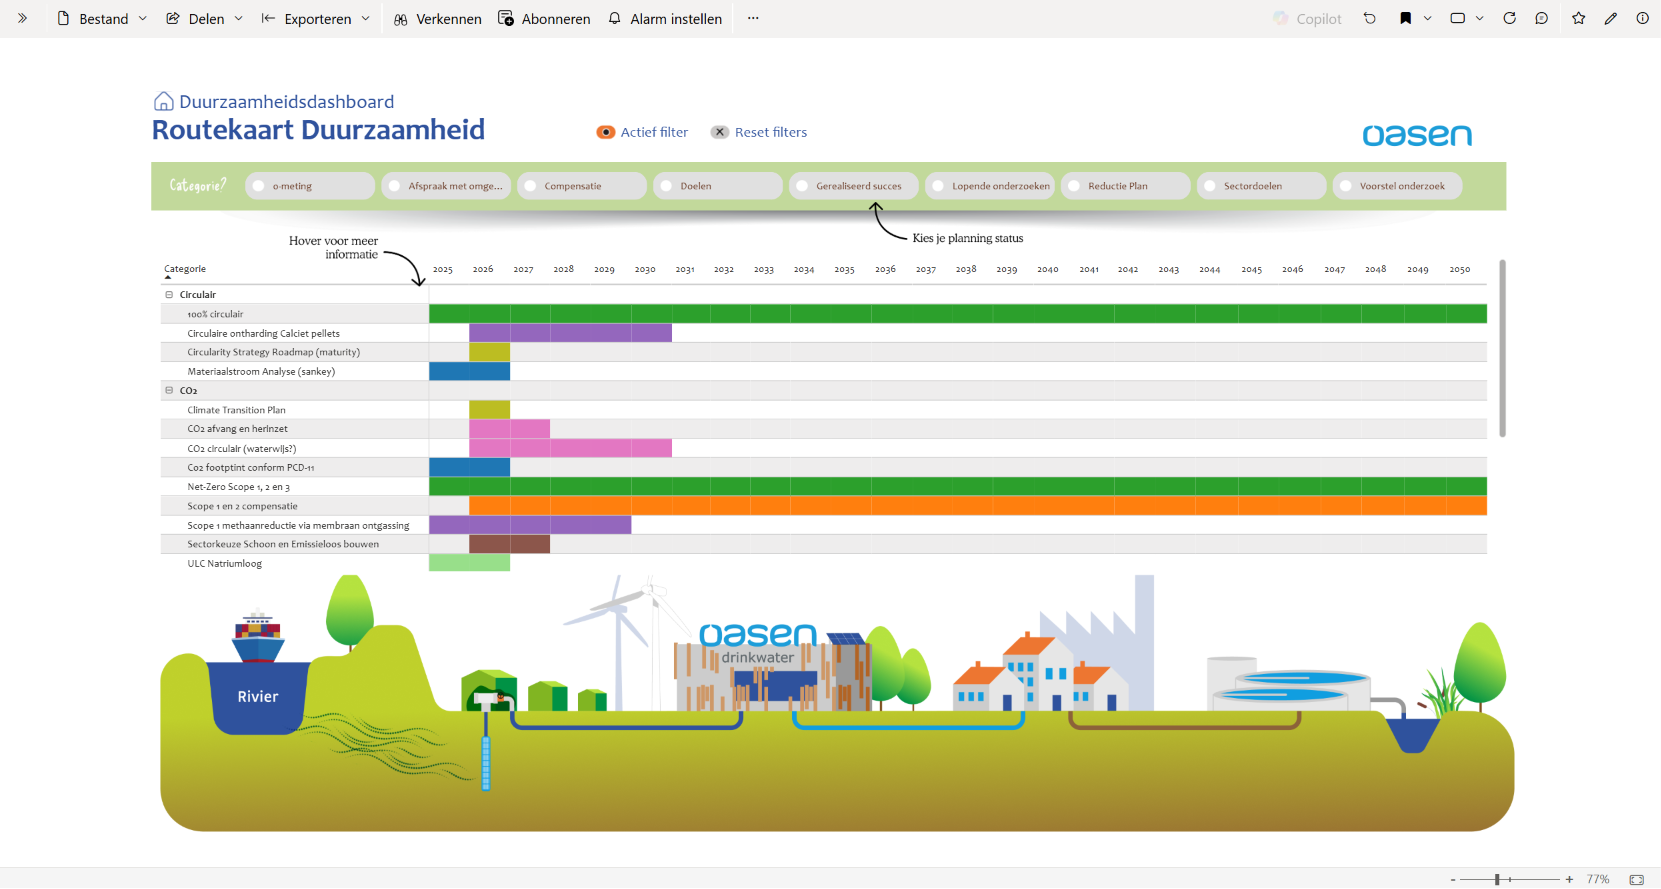Click the home icon beside Duurzaamheidsdashboard
This screenshot has height=889, width=1661.
[x=163, y=101]
